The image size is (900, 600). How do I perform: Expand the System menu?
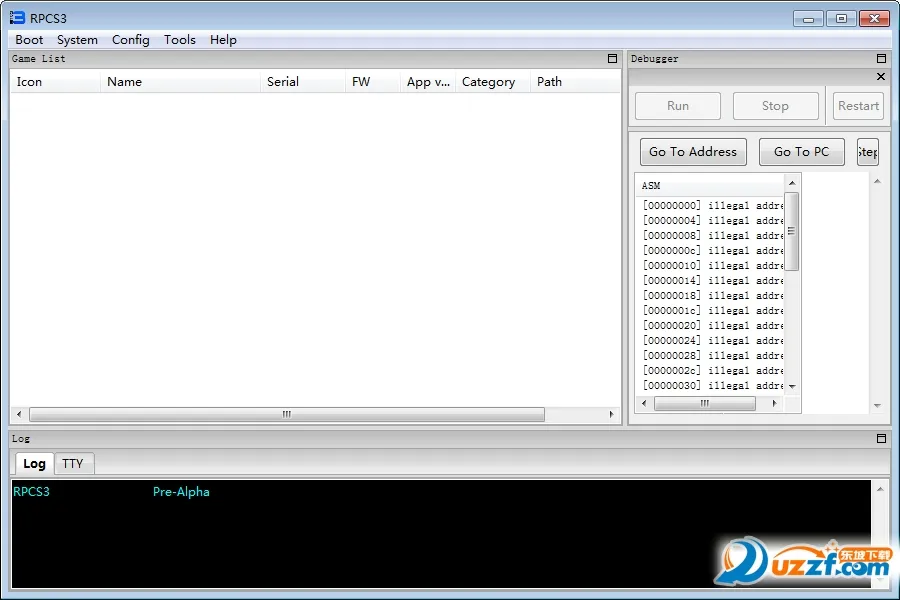click(77, 40)
